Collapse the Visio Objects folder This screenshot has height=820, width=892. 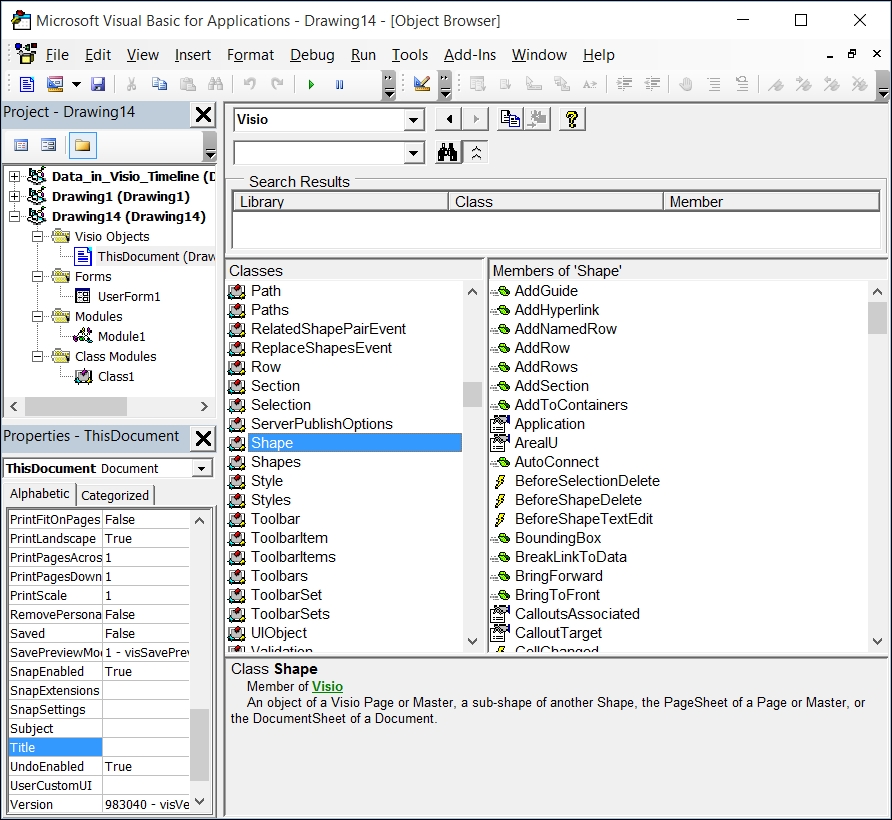click(x=37, y=237)
